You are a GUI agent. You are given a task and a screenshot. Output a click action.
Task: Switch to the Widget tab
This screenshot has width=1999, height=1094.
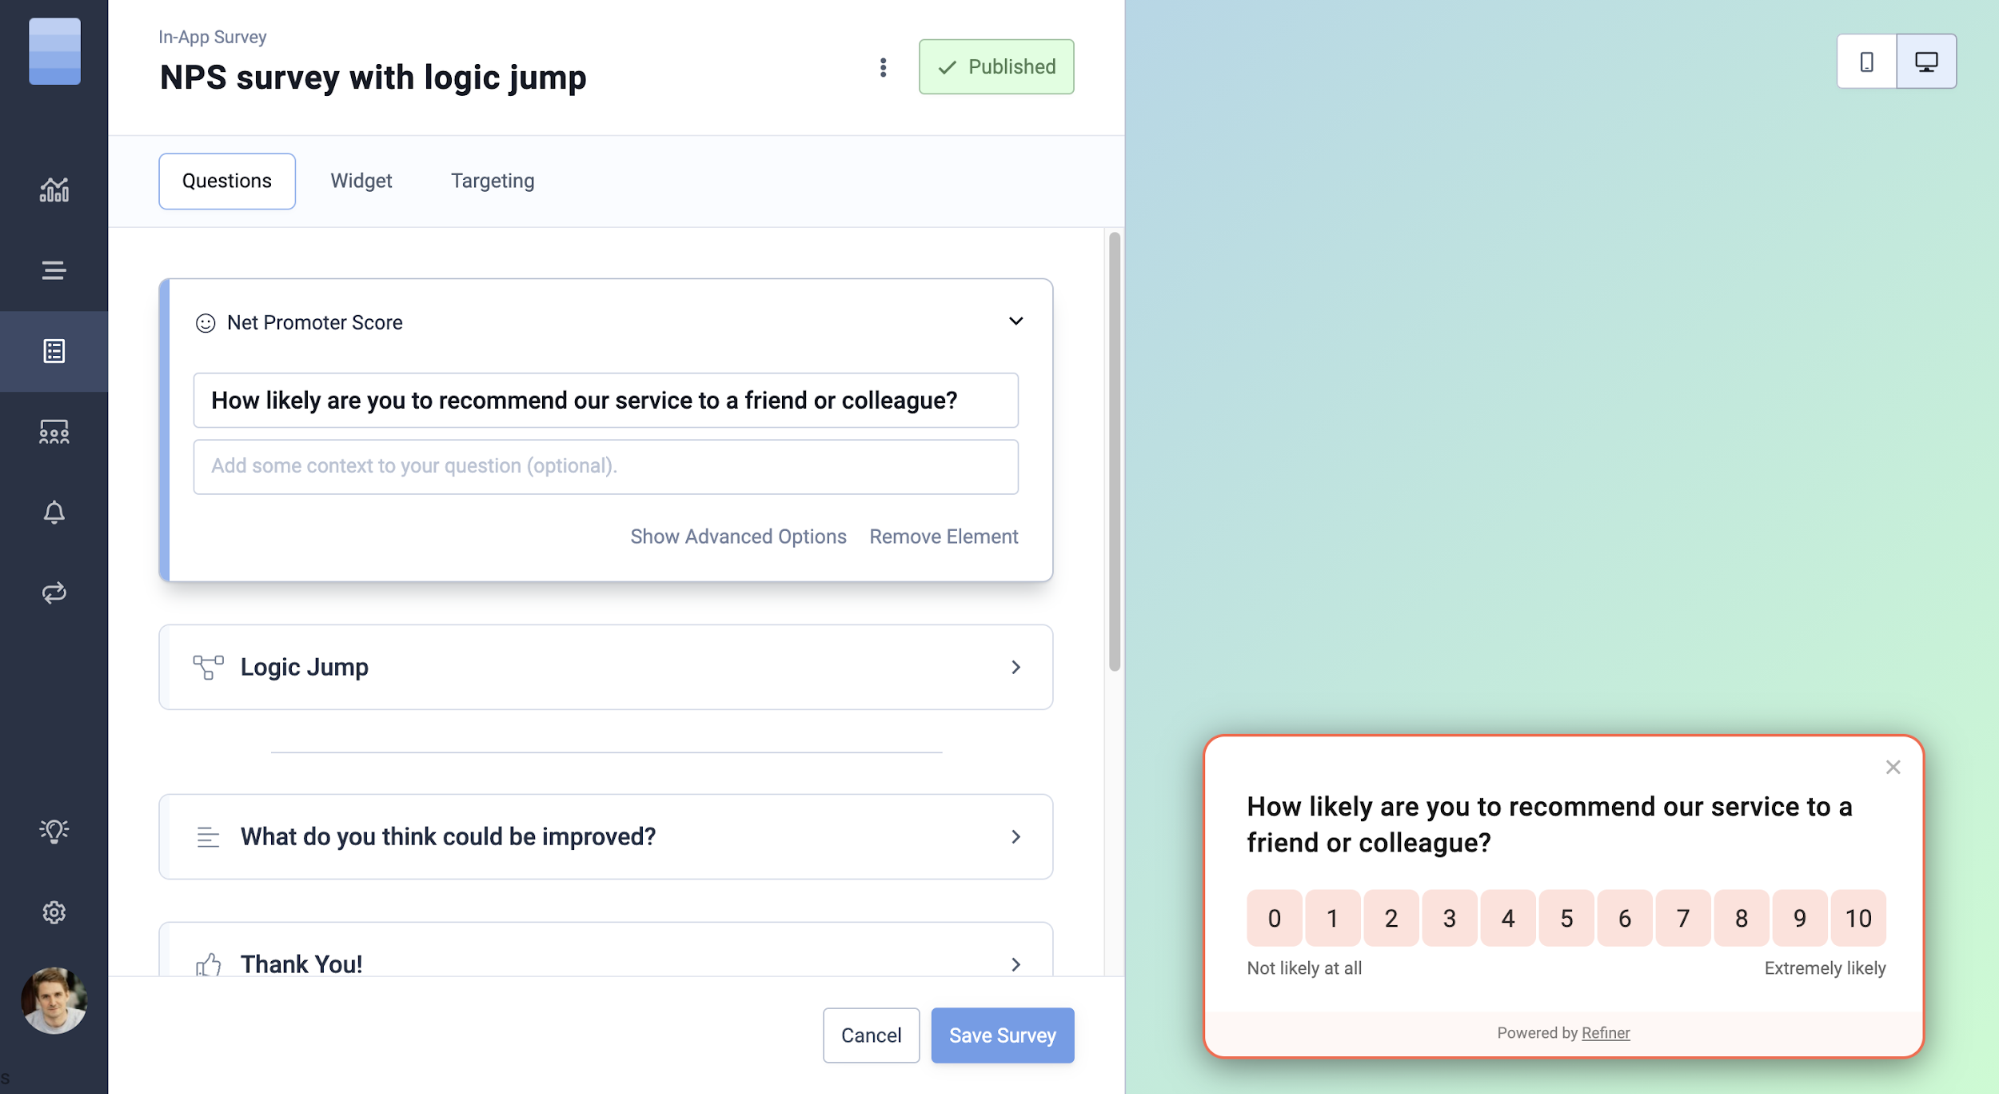pyautogui.click(x=361, y=181)
